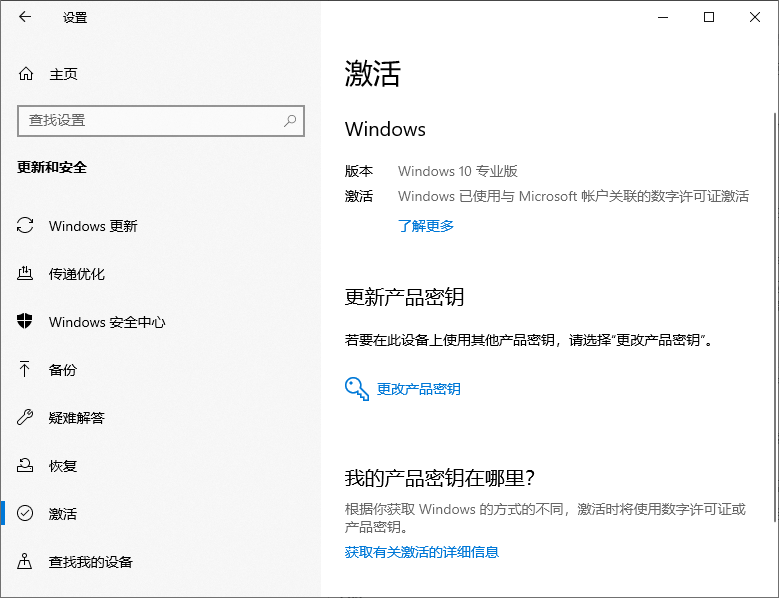Click the 疑难解答 wrench icon
The height and width of the screenshot is (598, 779).
pos(26,418)
